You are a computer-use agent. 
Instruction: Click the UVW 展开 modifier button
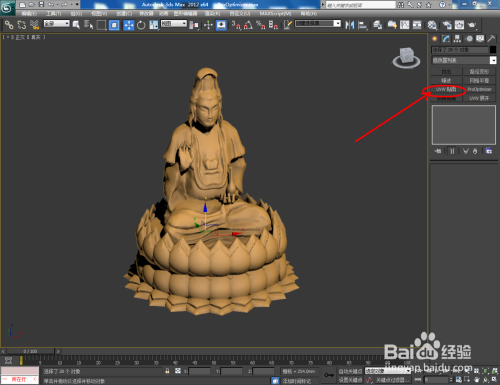pos(479,98)
